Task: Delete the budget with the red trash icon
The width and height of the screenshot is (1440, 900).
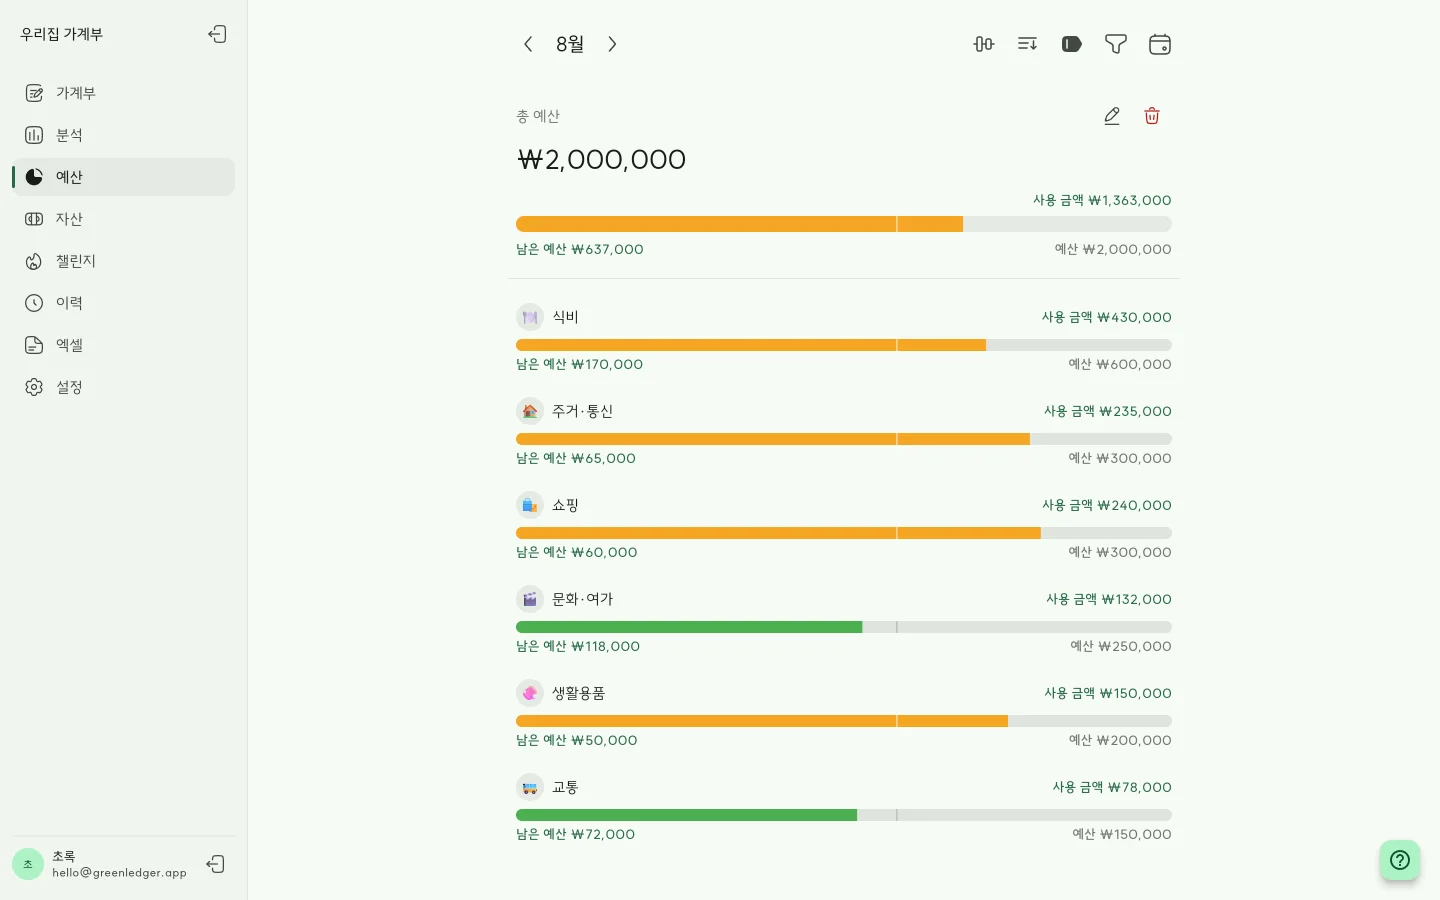Action: coord(1152,116)
